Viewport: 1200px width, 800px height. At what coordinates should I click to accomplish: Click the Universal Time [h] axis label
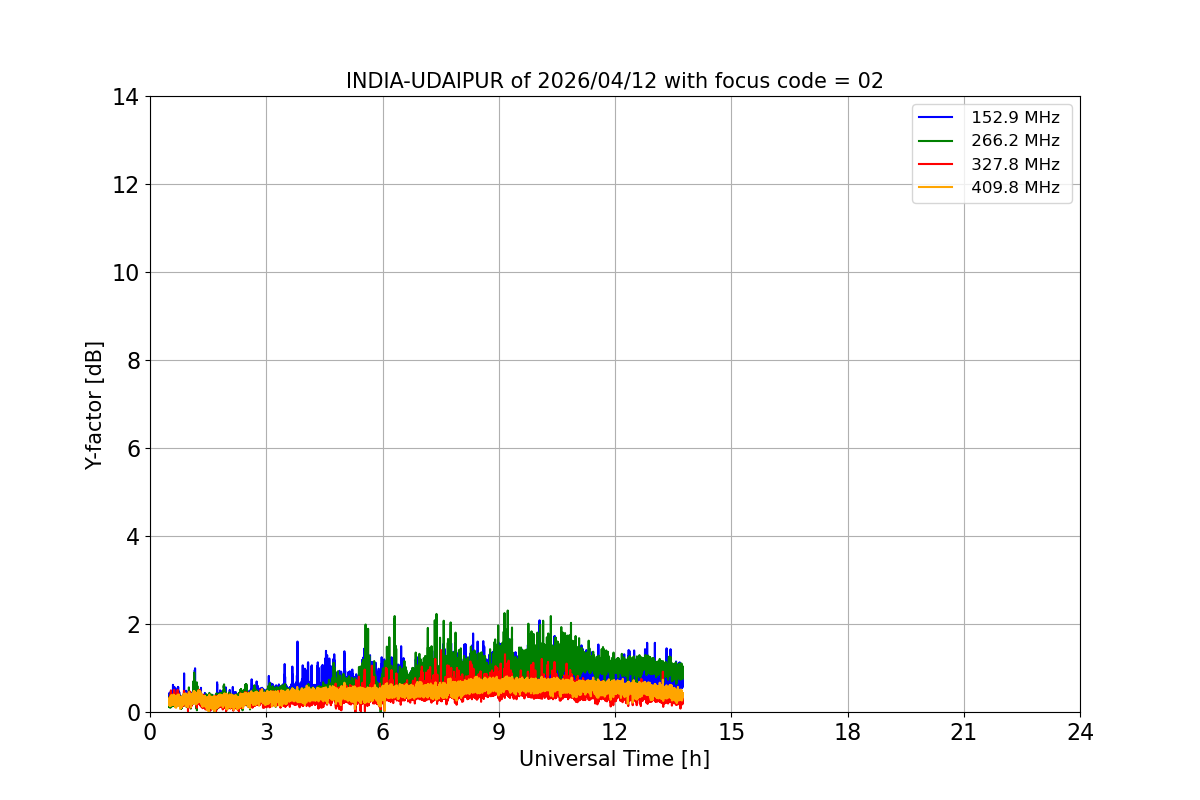614,759
